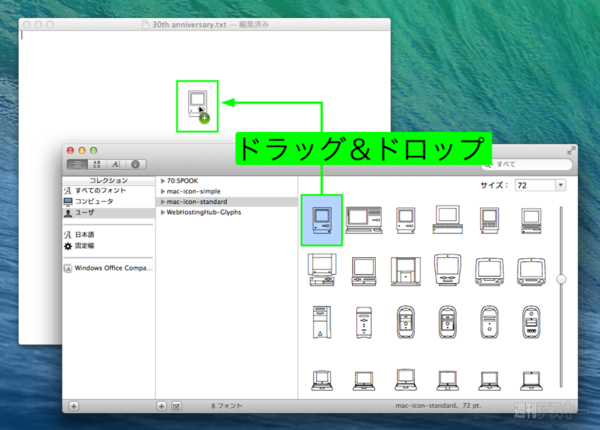Select the monitor on flat desktop base glyph

[448, 220]
